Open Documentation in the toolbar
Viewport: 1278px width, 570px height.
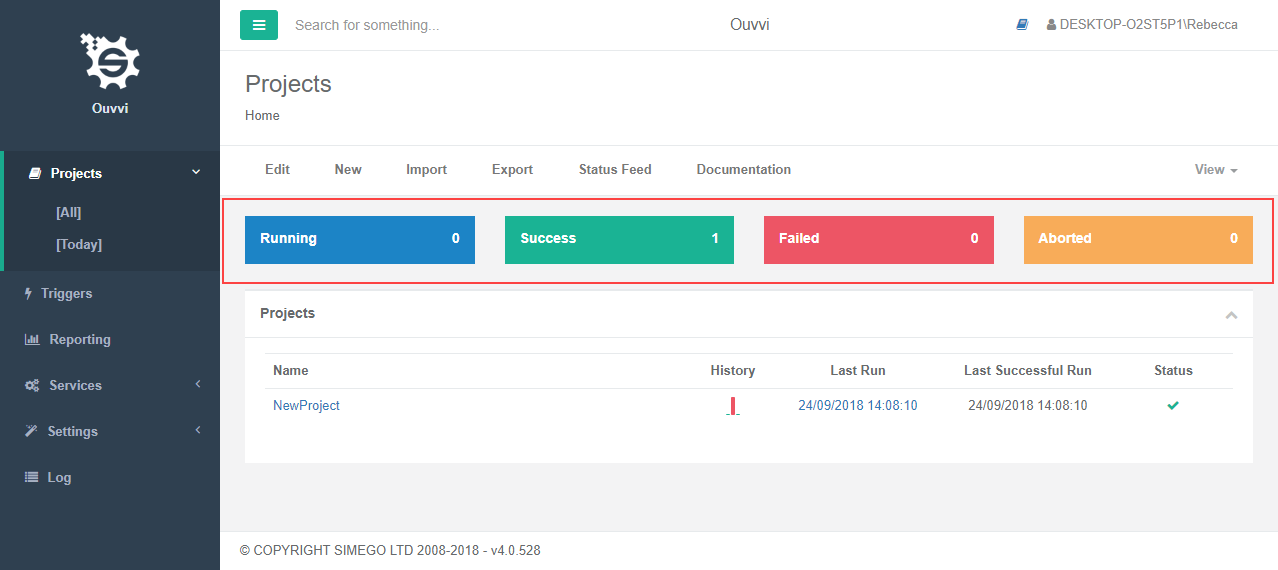pos(744,170)
